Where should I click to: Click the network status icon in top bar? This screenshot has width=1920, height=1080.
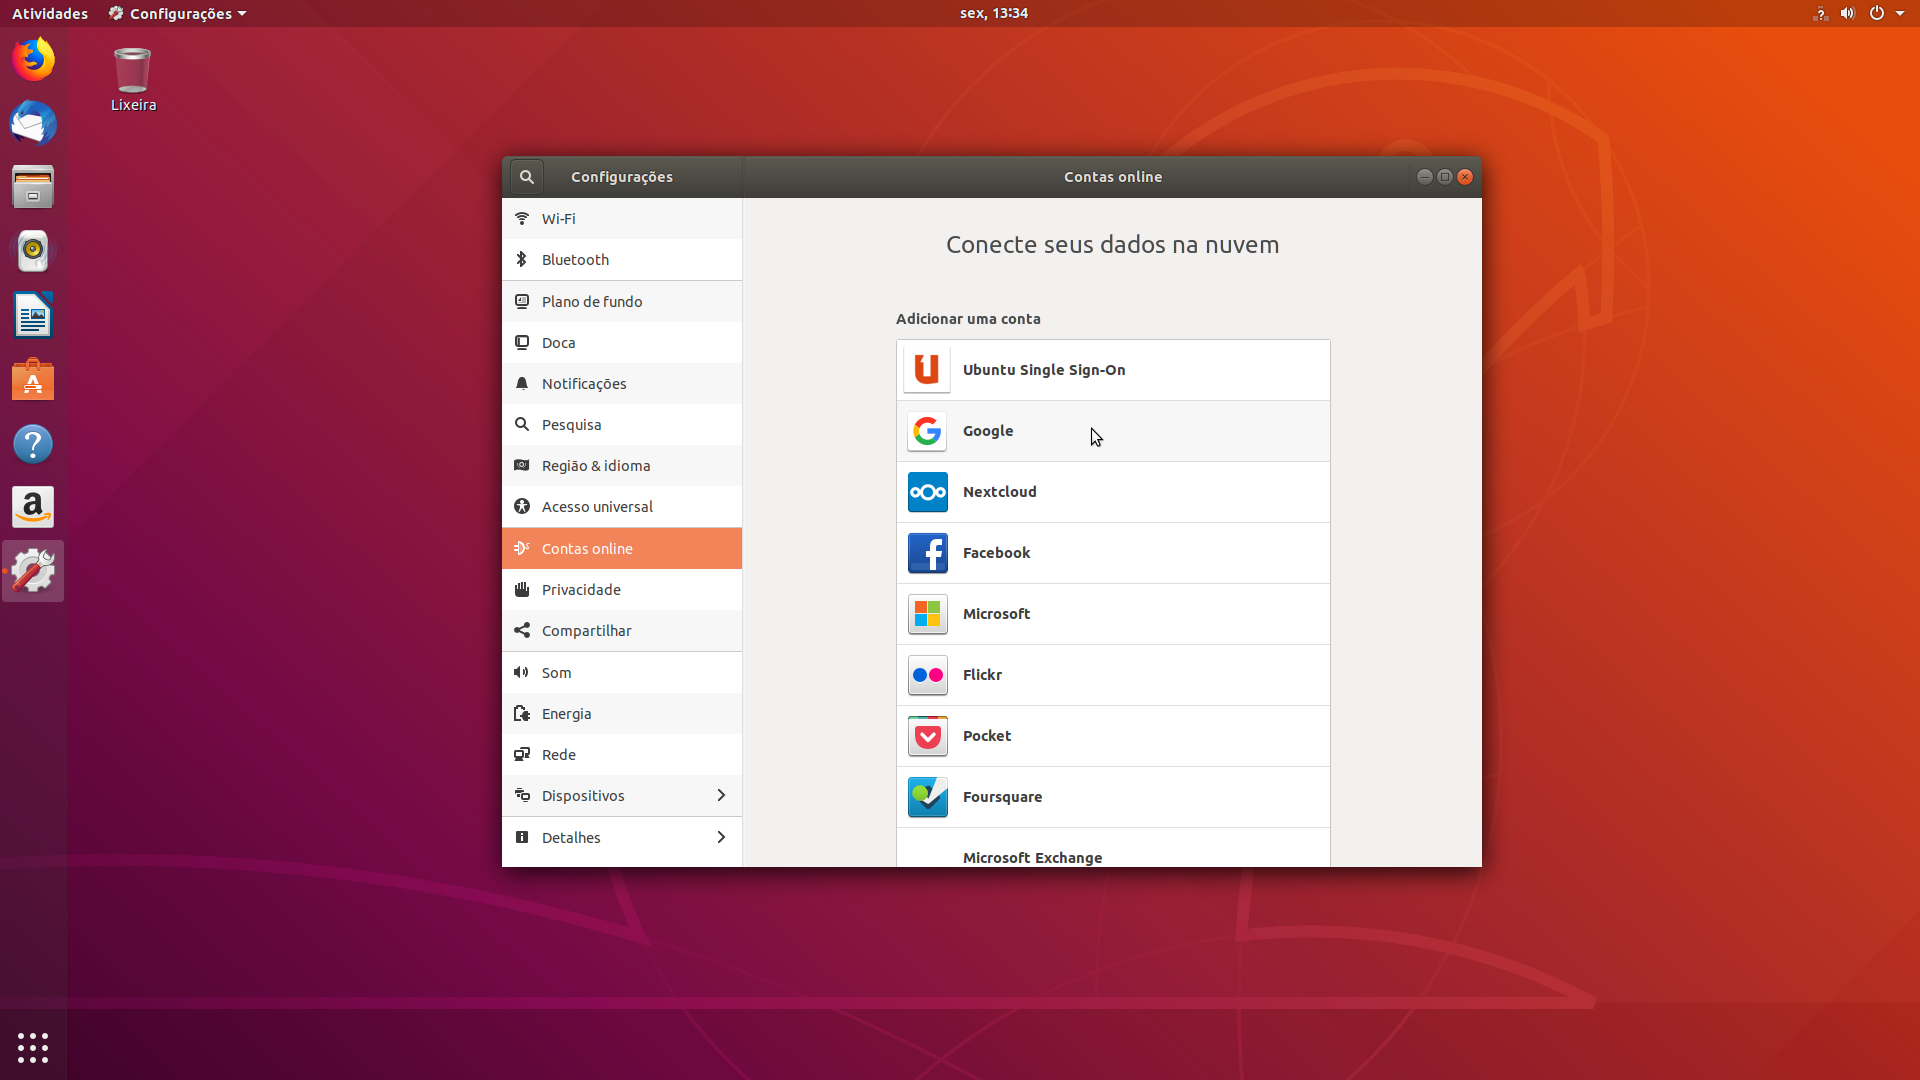coord(1820,13)
